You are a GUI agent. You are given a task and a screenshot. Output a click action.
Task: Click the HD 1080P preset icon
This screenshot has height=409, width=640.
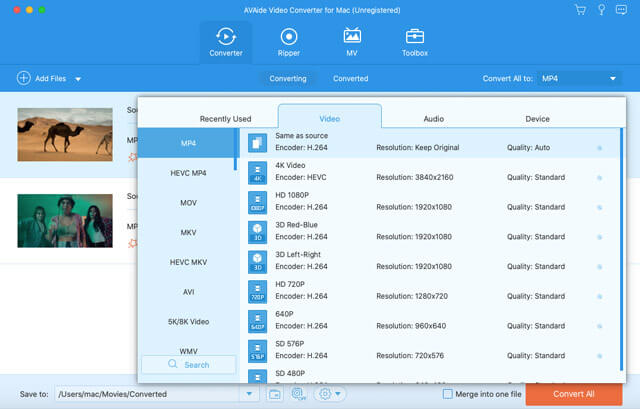[x=257, y=202]
